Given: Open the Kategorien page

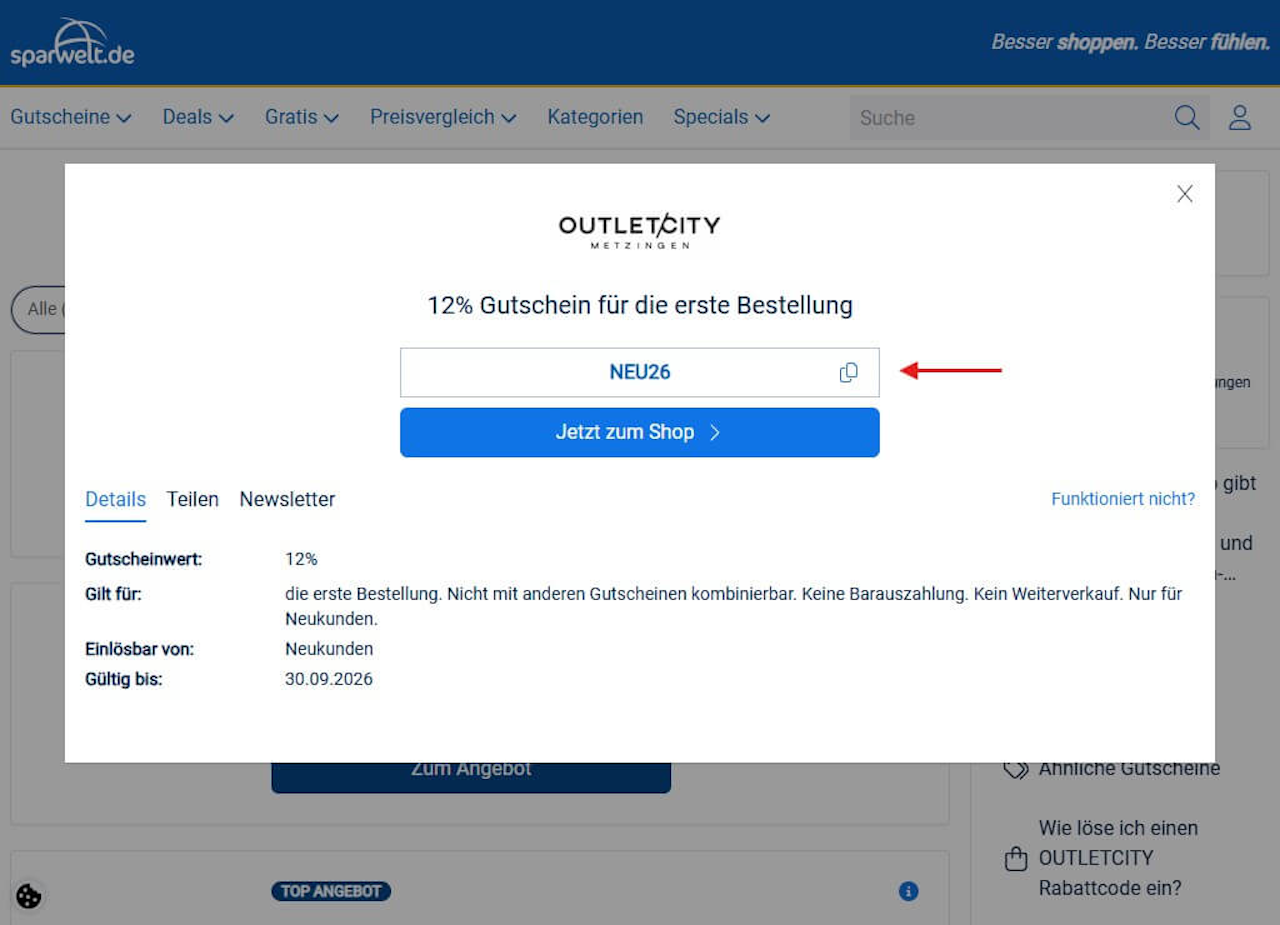Looking at the screenshot, I should pyautogui.click(x=595, y=117).
